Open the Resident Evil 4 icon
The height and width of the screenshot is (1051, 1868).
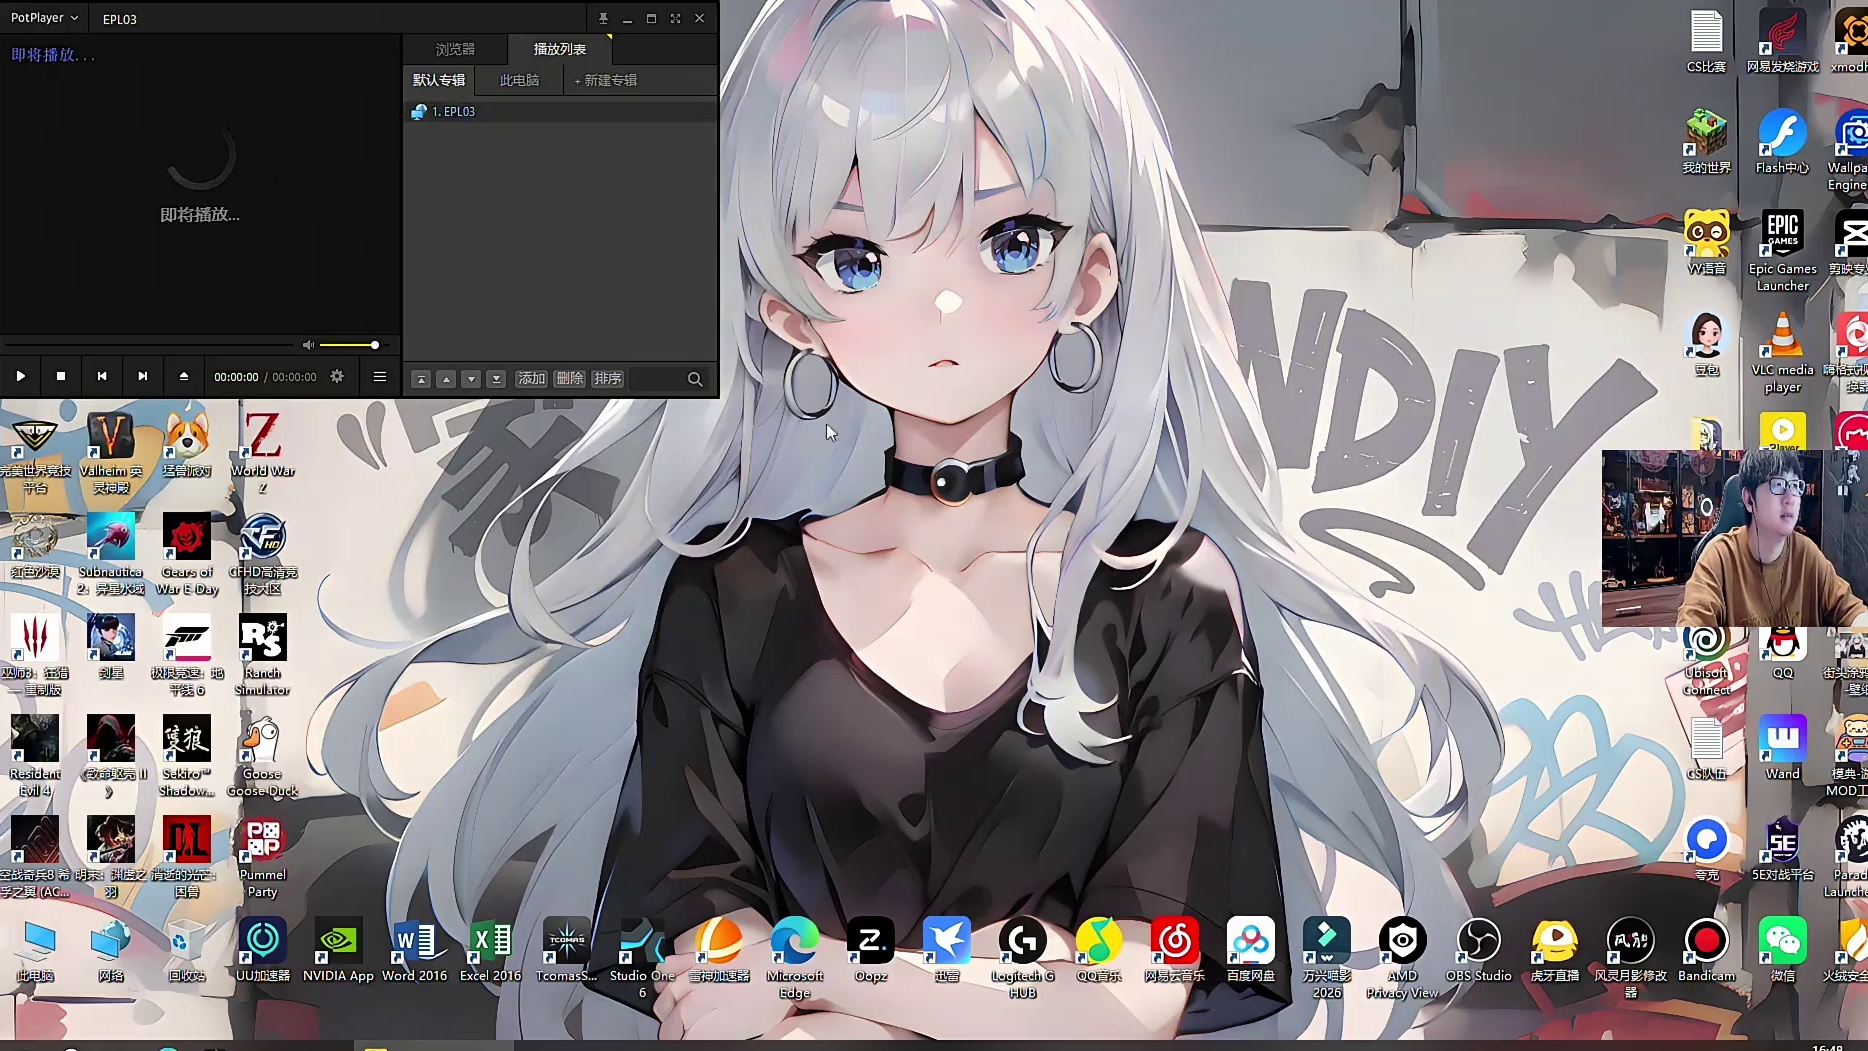click(35, 756)
